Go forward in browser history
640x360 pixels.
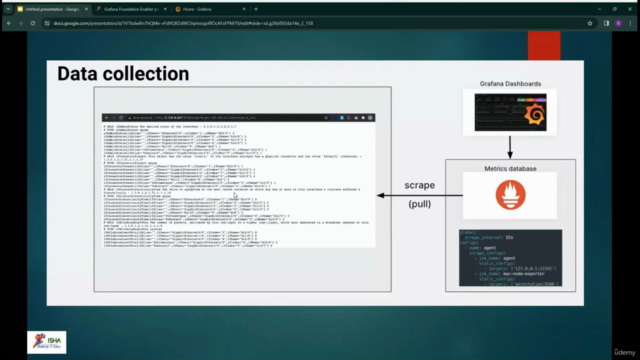(21, 23)
